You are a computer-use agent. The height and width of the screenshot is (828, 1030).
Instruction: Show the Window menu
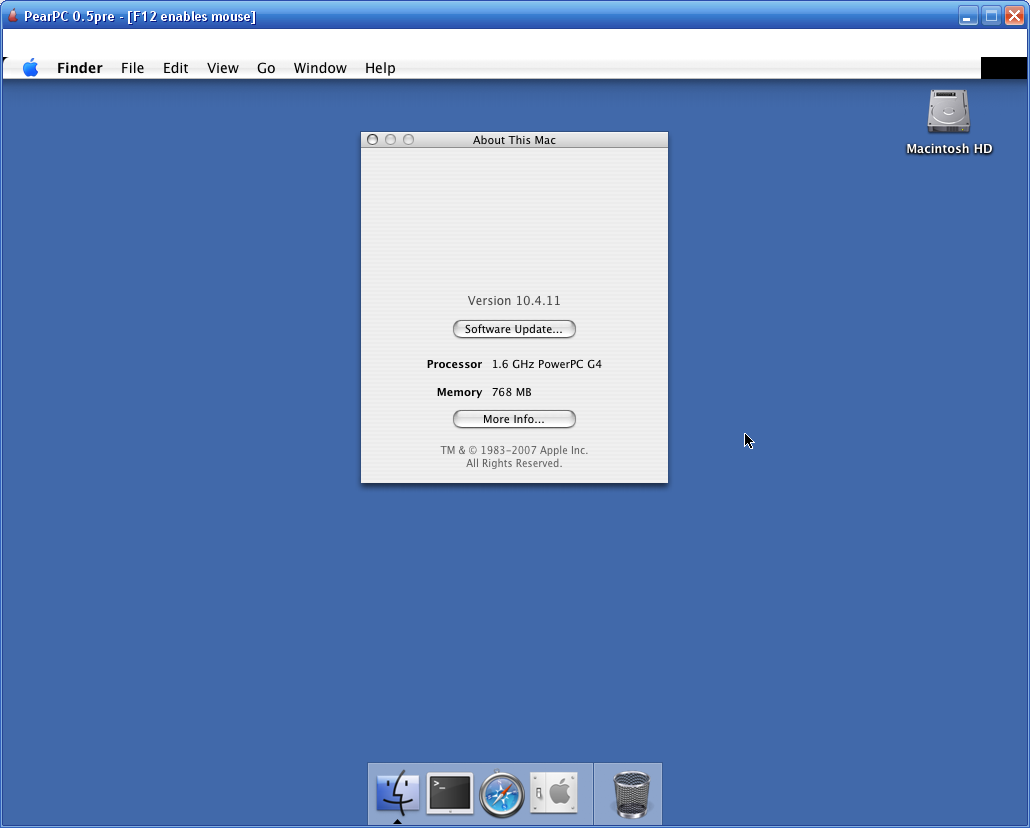(320, 68)
